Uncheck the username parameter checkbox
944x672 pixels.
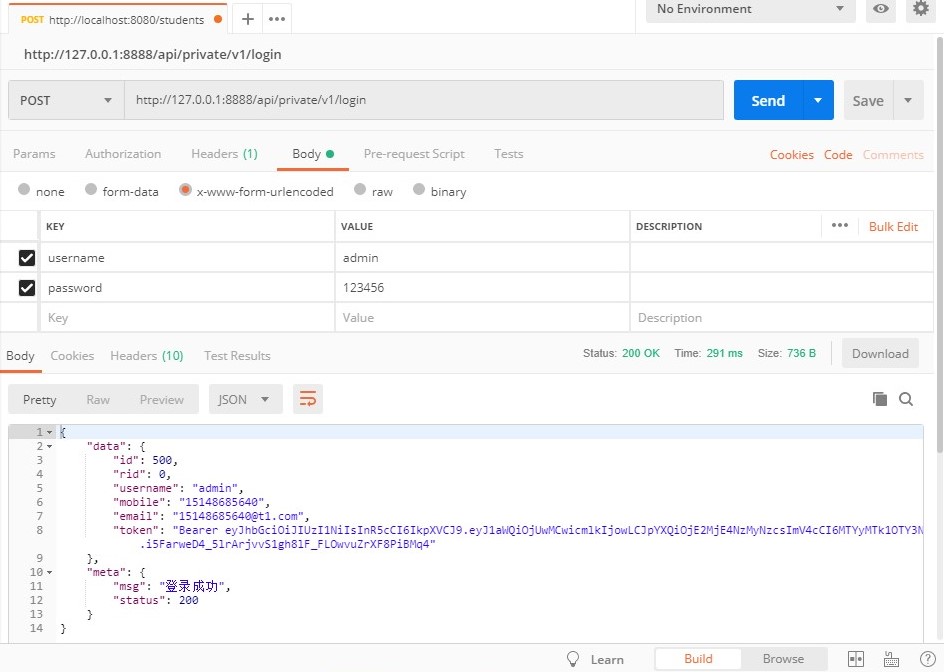coord(27,258)
